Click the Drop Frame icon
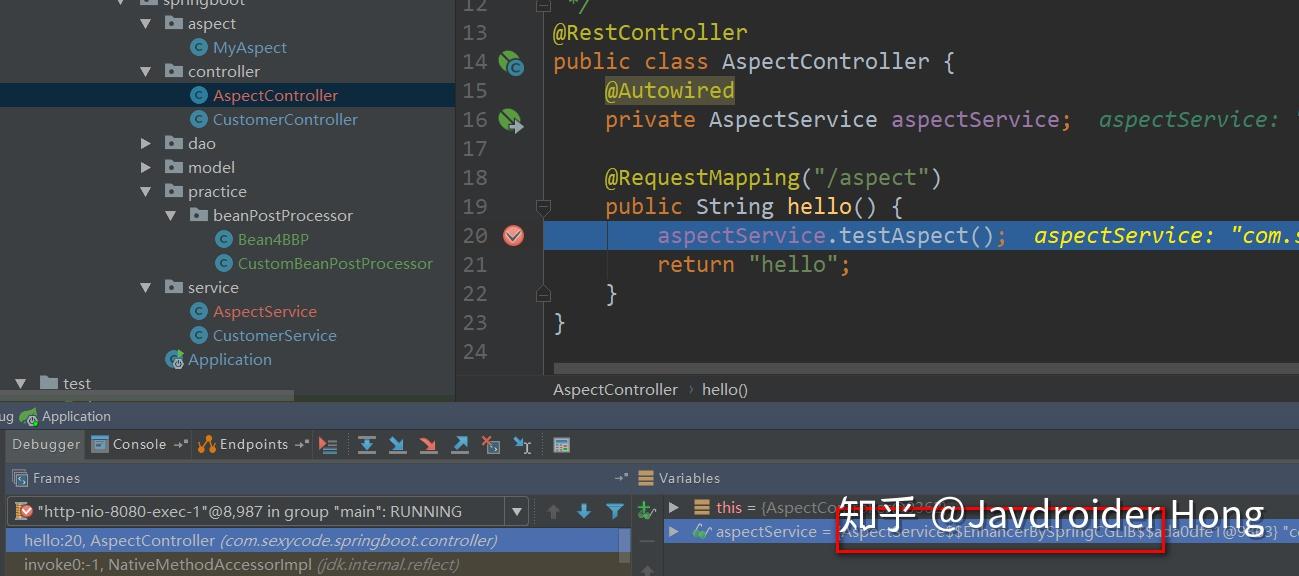Viewport: 1299px width, 576px height. [x=490, y=444]
